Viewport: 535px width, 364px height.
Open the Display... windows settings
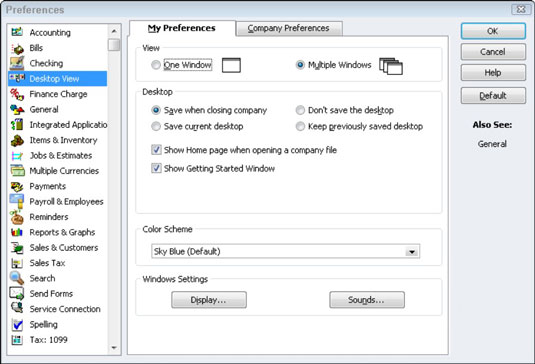pyautogui.click(x=209, y=300)
